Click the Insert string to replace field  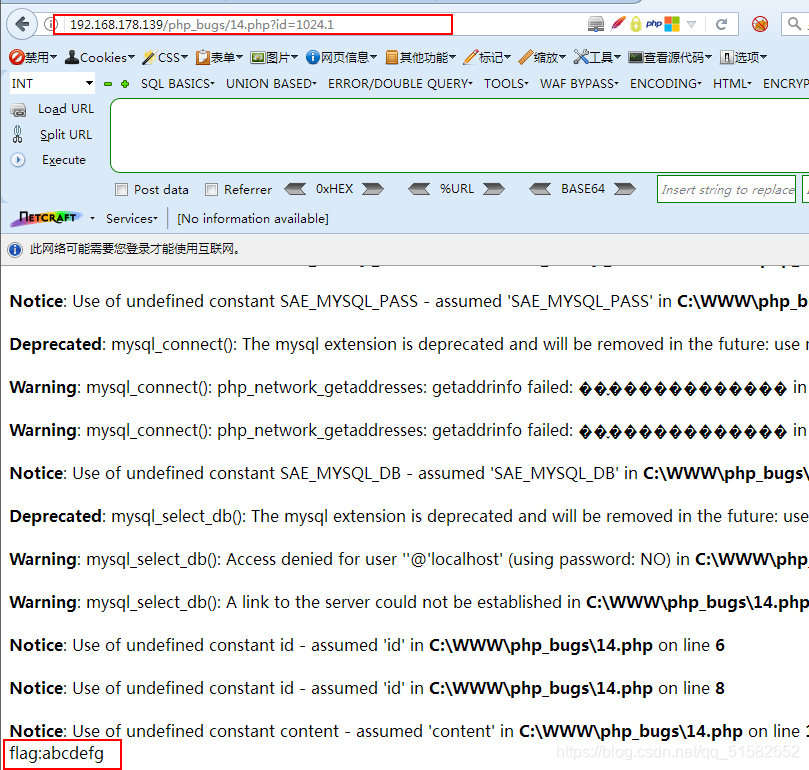tap(726, 189)
